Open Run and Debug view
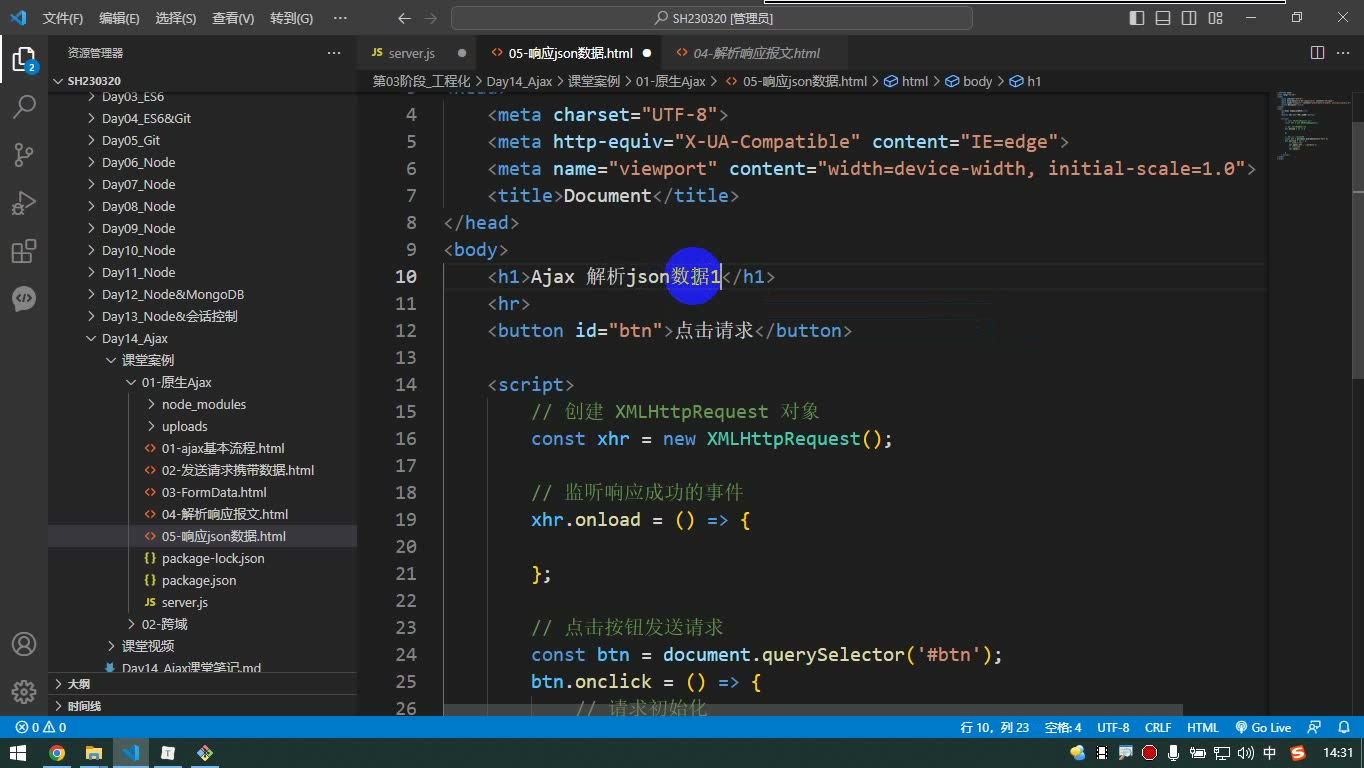 (x=24, y=203)
